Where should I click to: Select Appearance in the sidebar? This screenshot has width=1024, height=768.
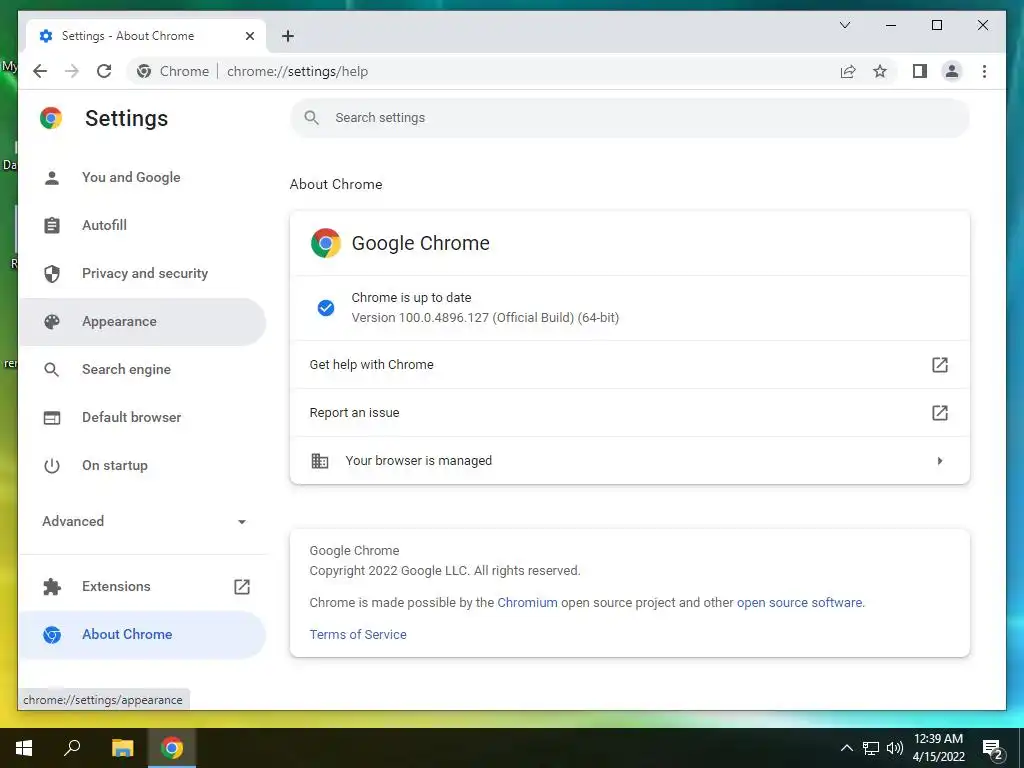(x=142, y=321)
